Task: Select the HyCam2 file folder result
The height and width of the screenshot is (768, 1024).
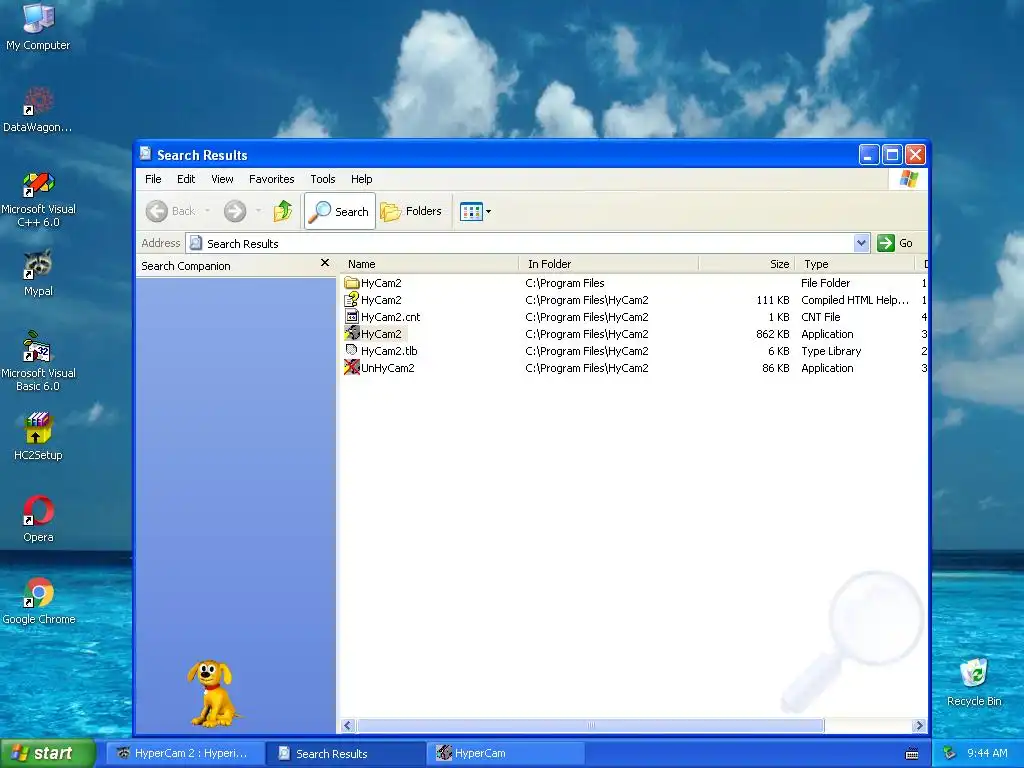Action: pyautogui.click(x=374, y=283)
